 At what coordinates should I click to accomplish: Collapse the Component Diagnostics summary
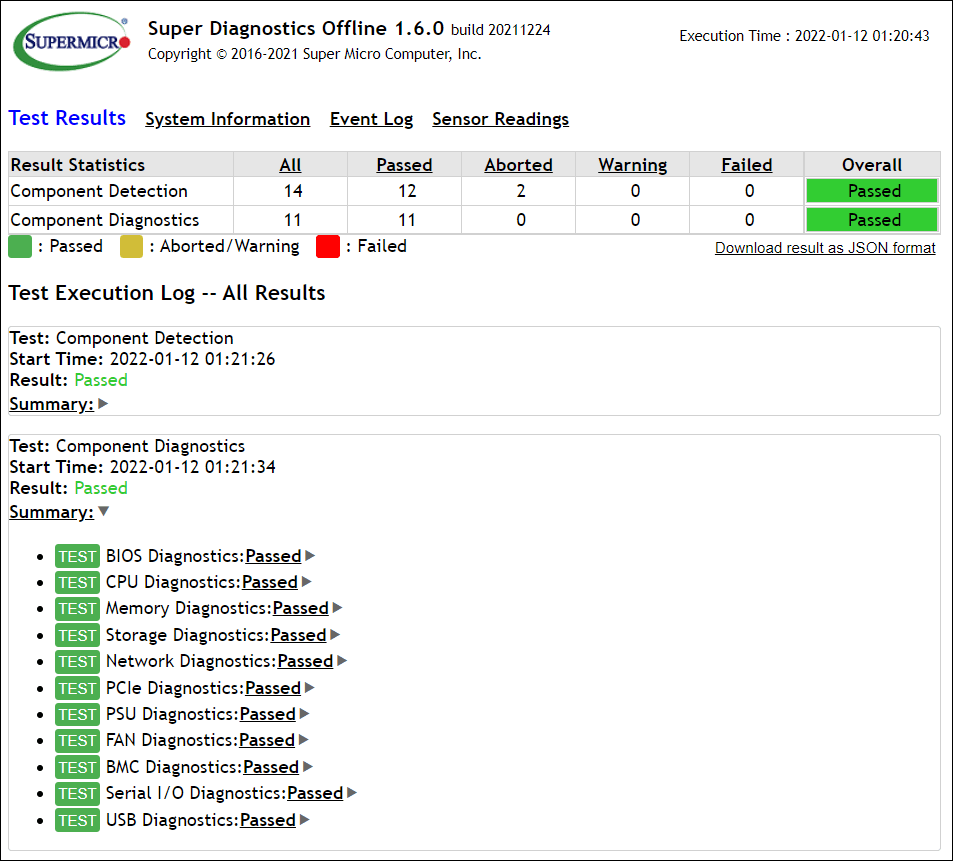click(x=103, y=512)
